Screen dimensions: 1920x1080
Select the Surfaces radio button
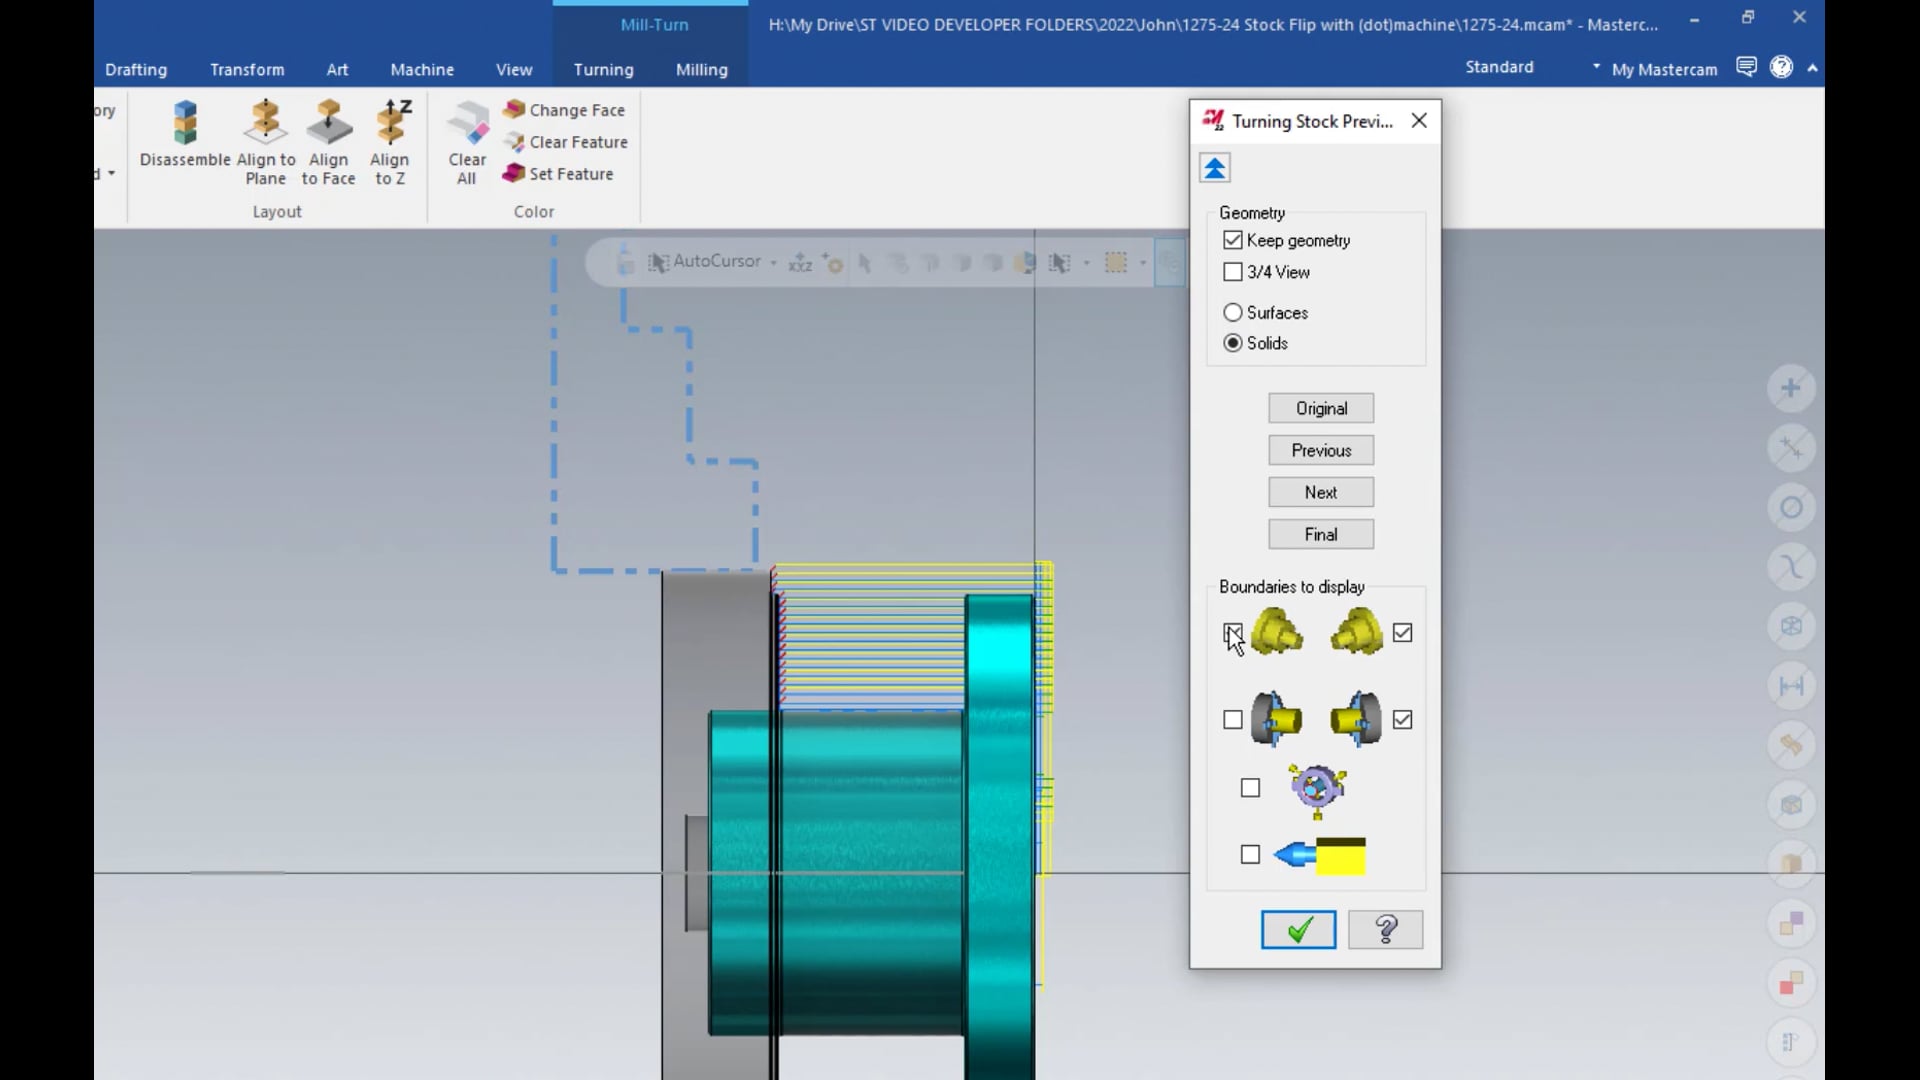point(1233,313)
